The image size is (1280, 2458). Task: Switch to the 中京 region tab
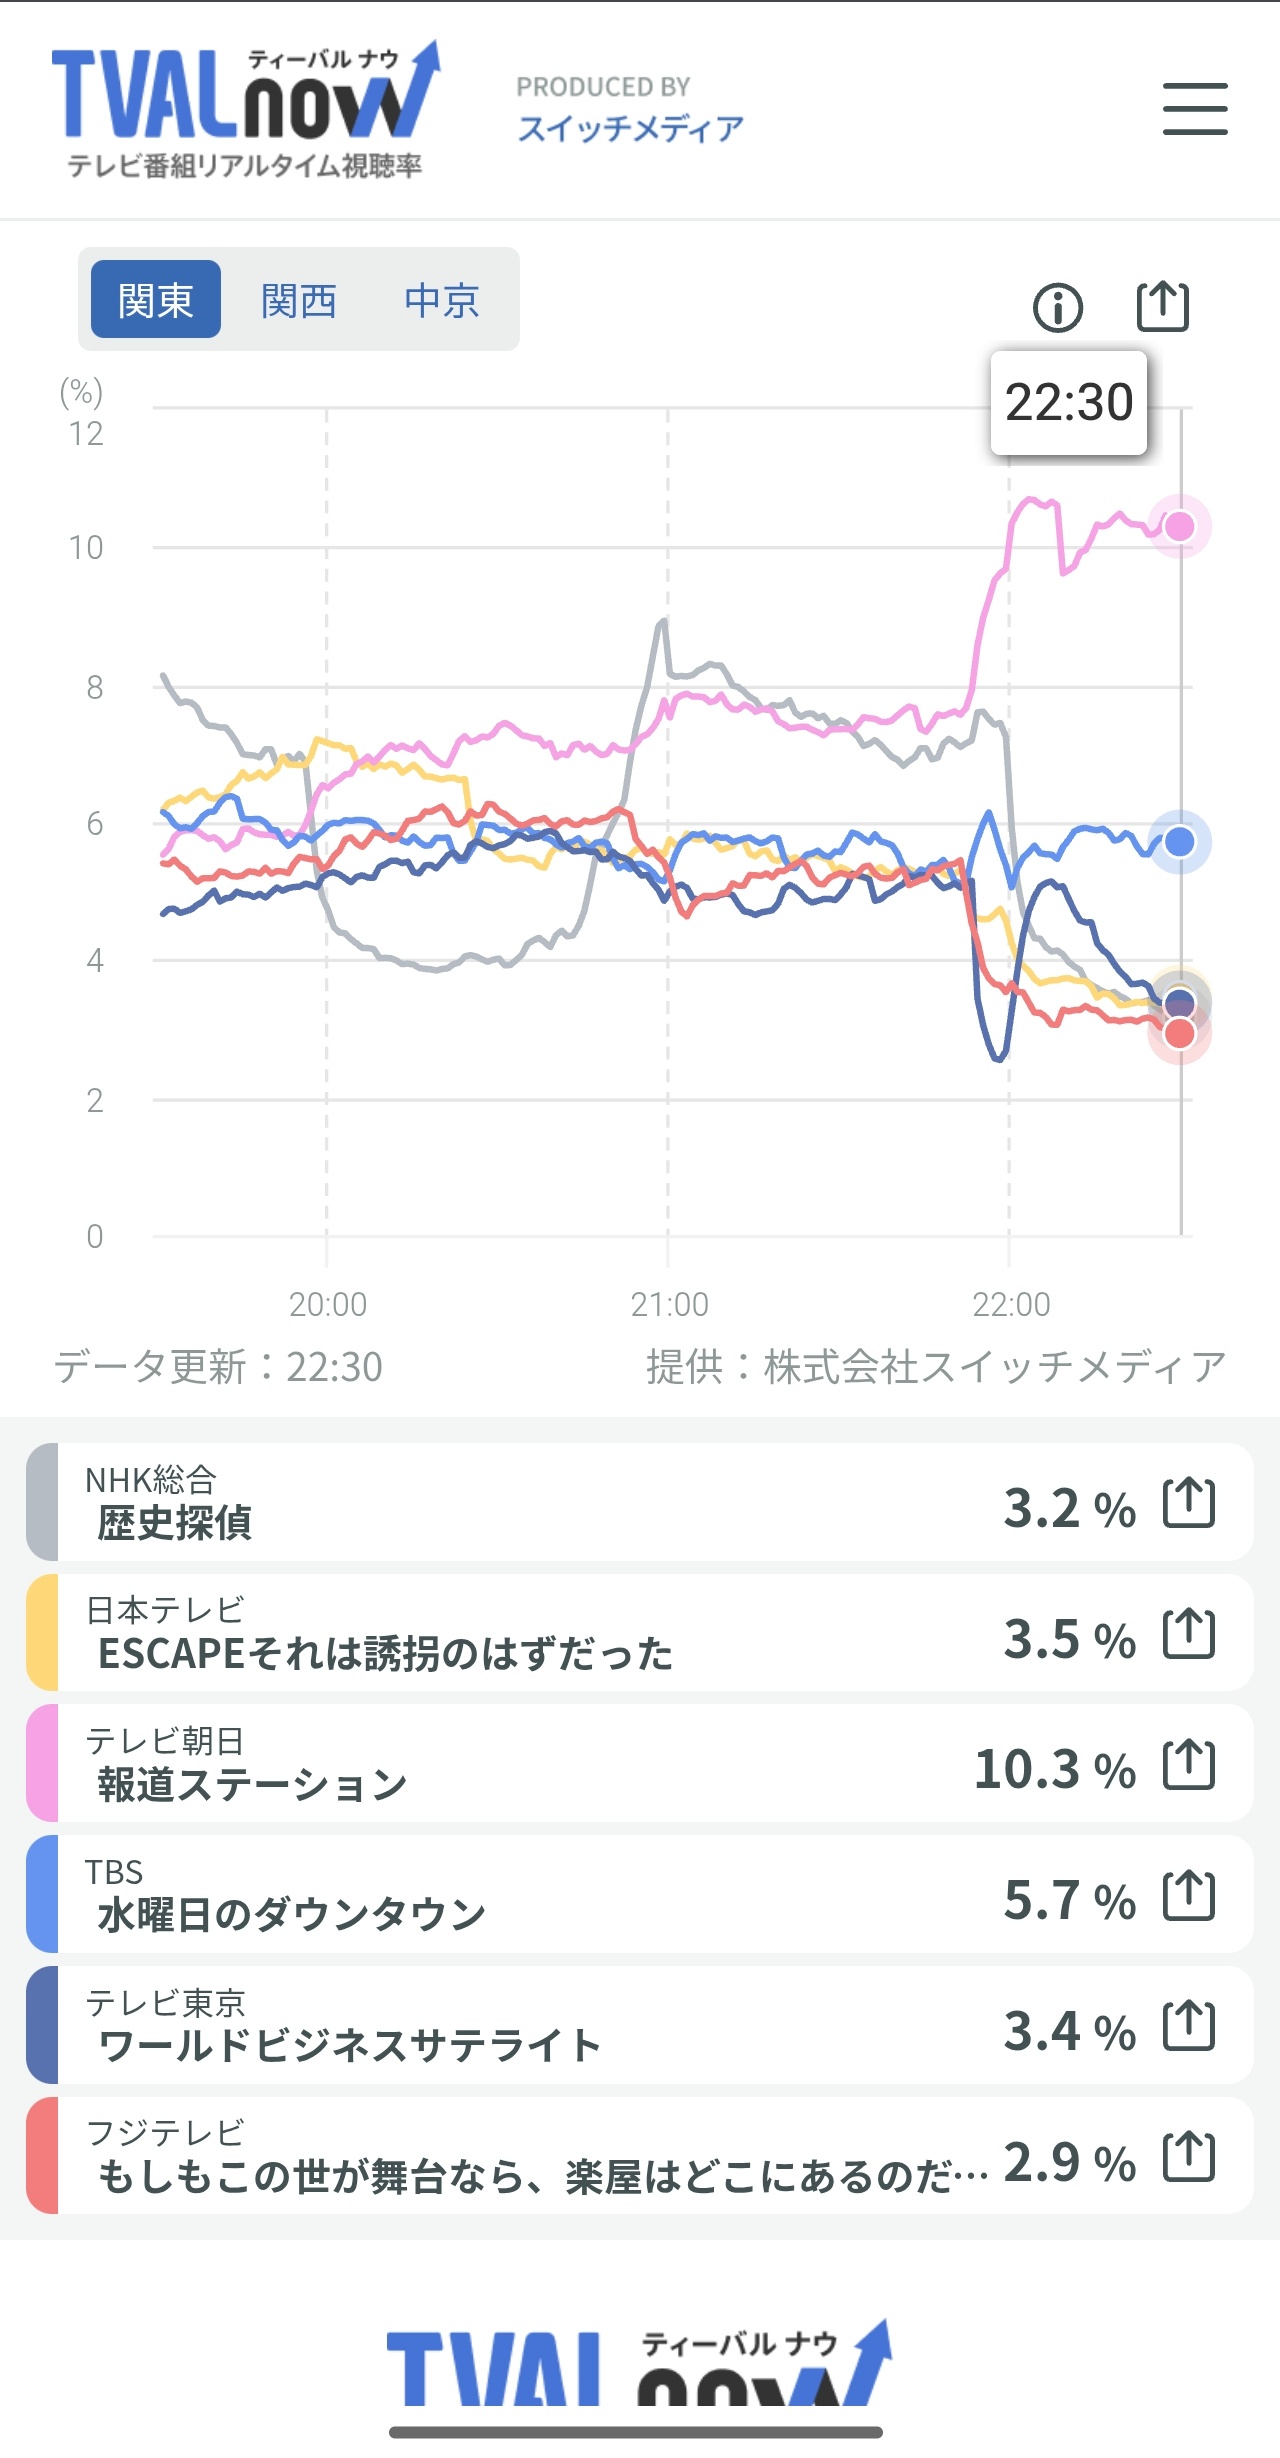442,300
